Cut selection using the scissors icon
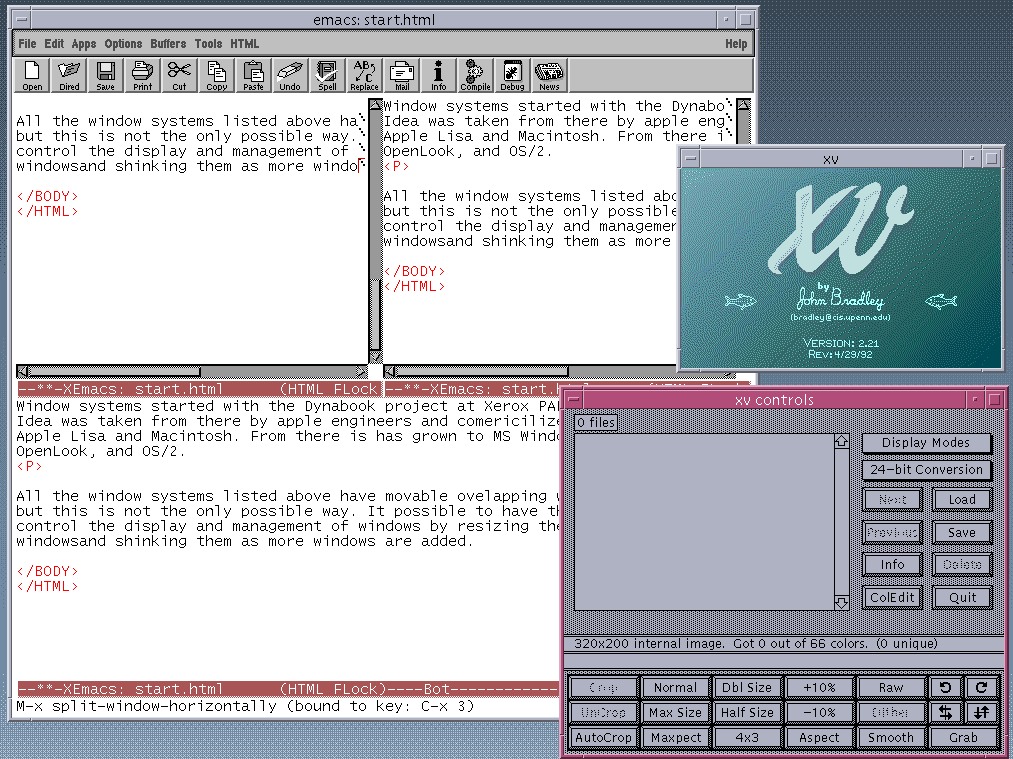 click(179, 75)
